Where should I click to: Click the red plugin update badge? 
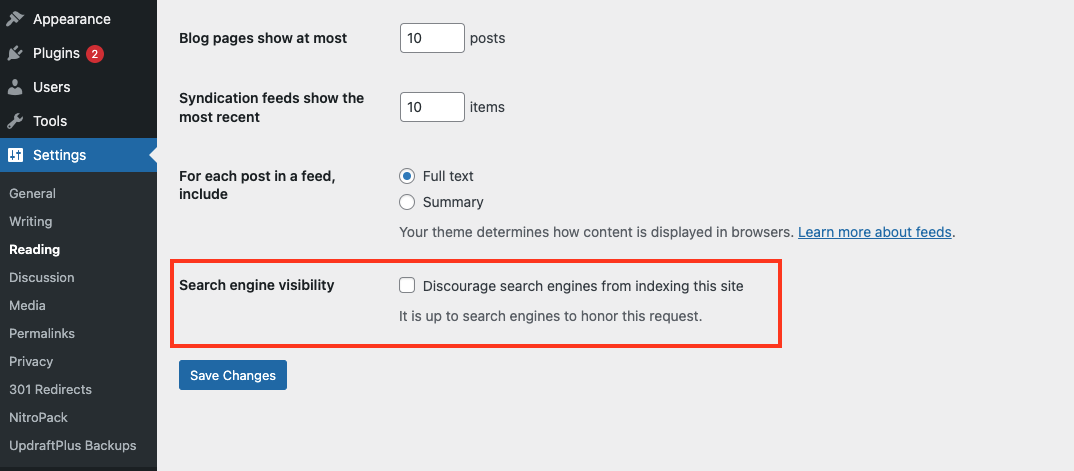pyautogui.click(x=95, y=53)
